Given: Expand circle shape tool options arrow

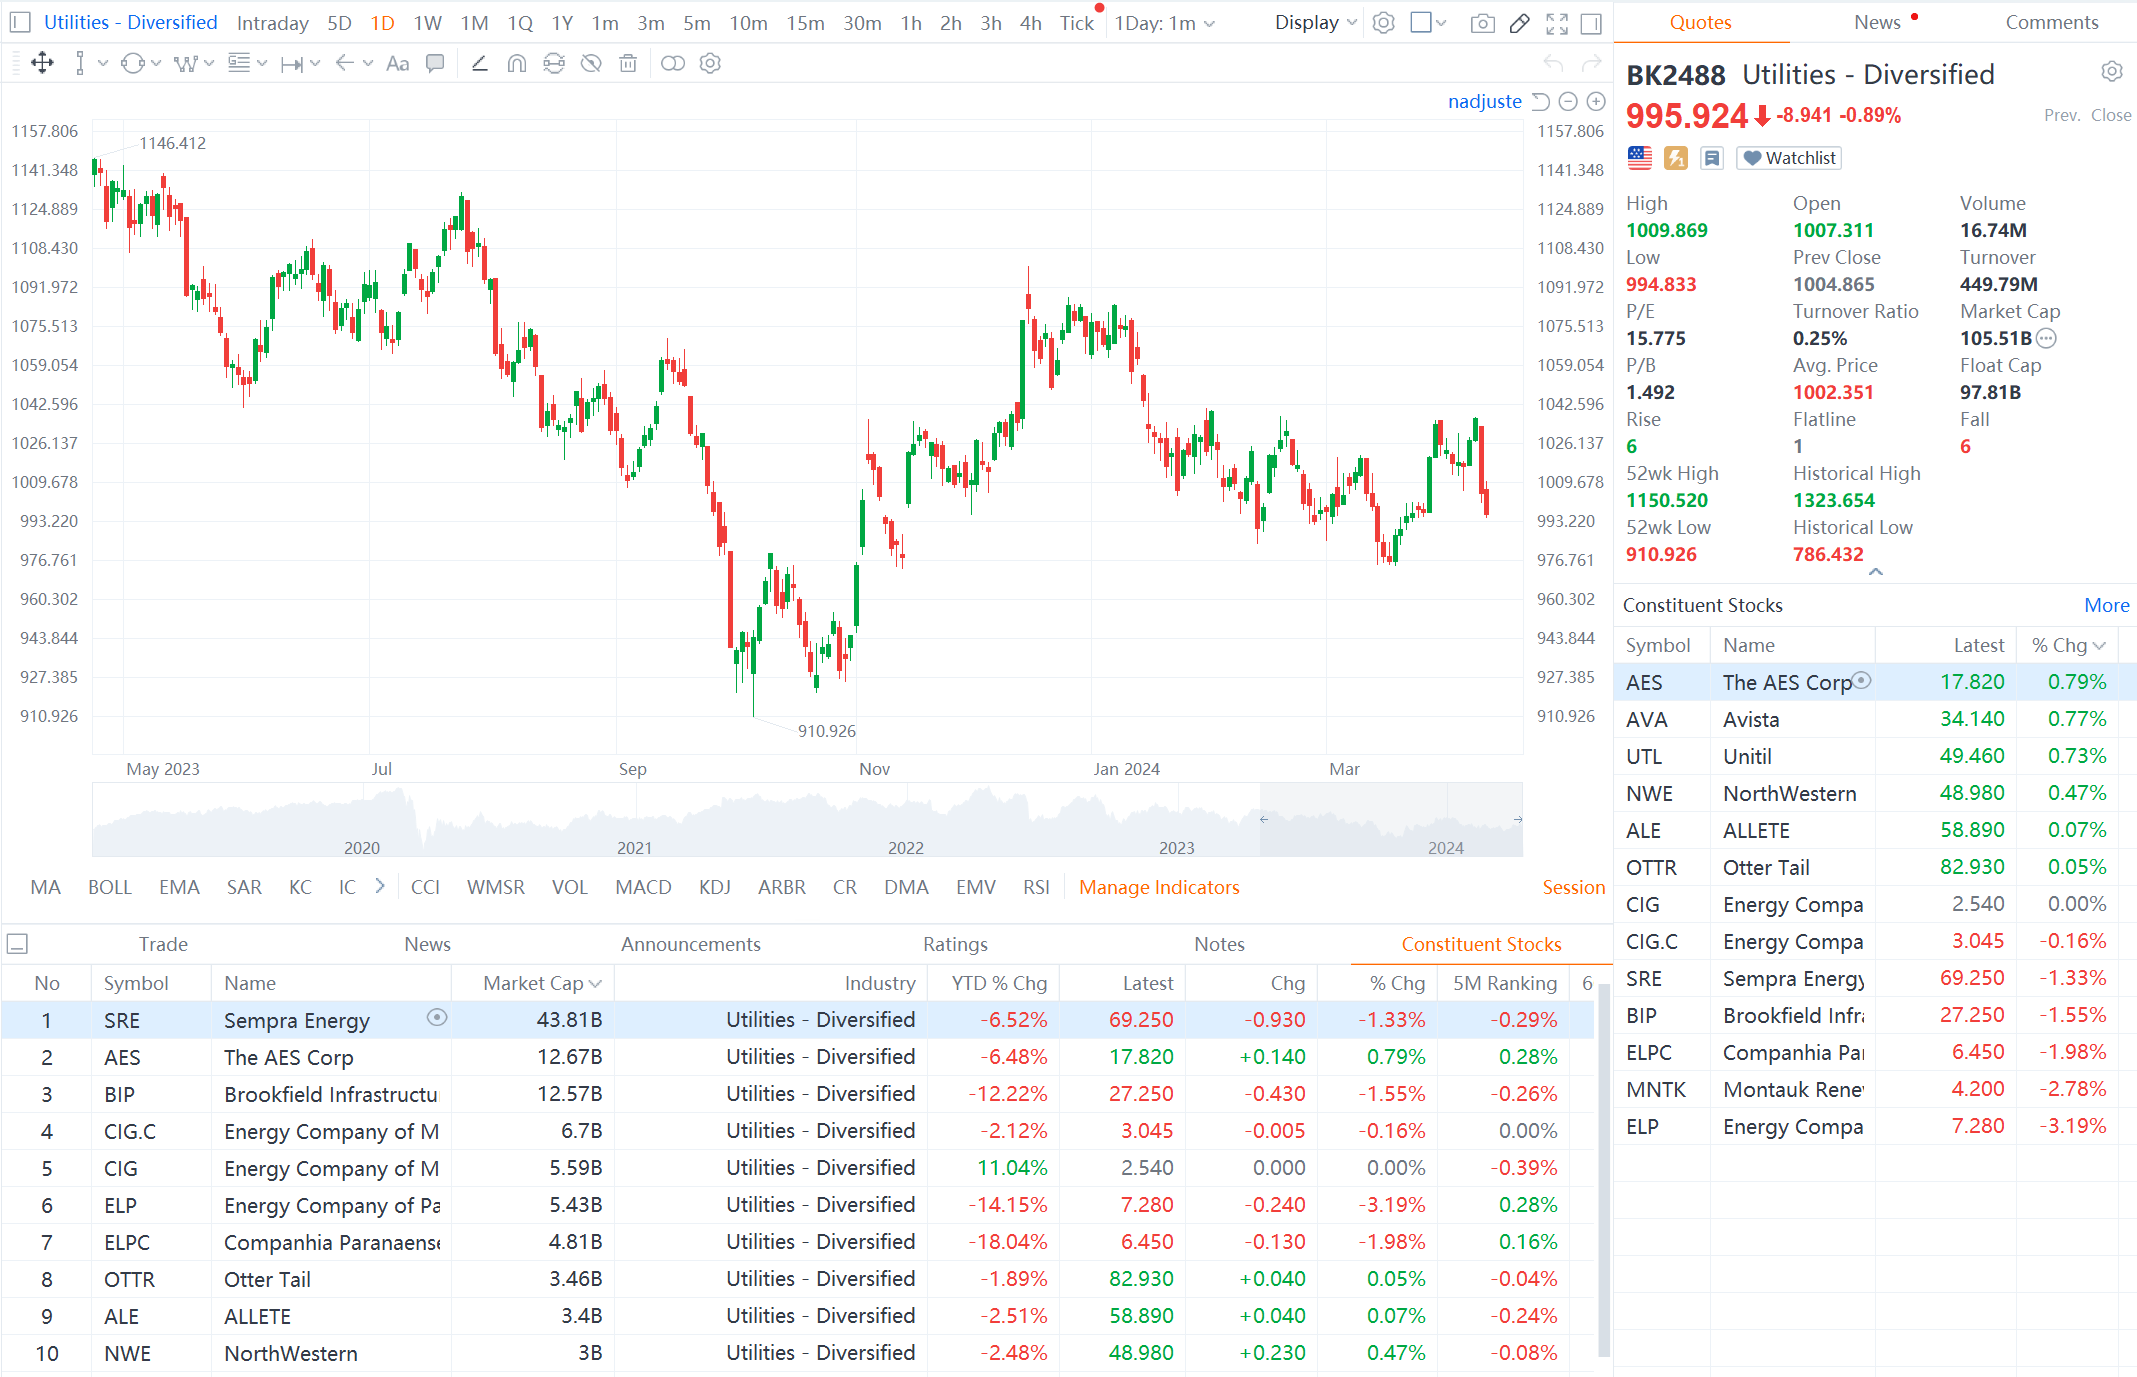Looking at the screenshot, I should coord(156,64).
